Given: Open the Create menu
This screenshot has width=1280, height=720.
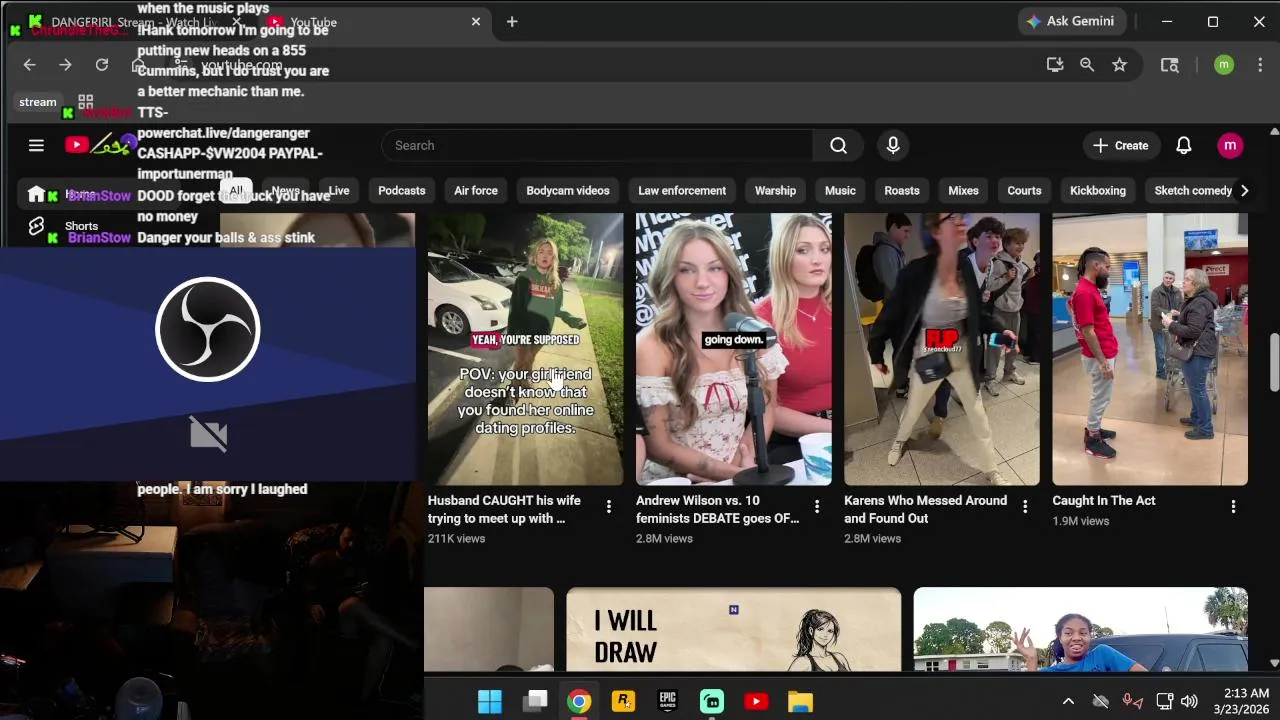Looking at the screenshot, I should pyautogui.click(x=1121, y=146).
